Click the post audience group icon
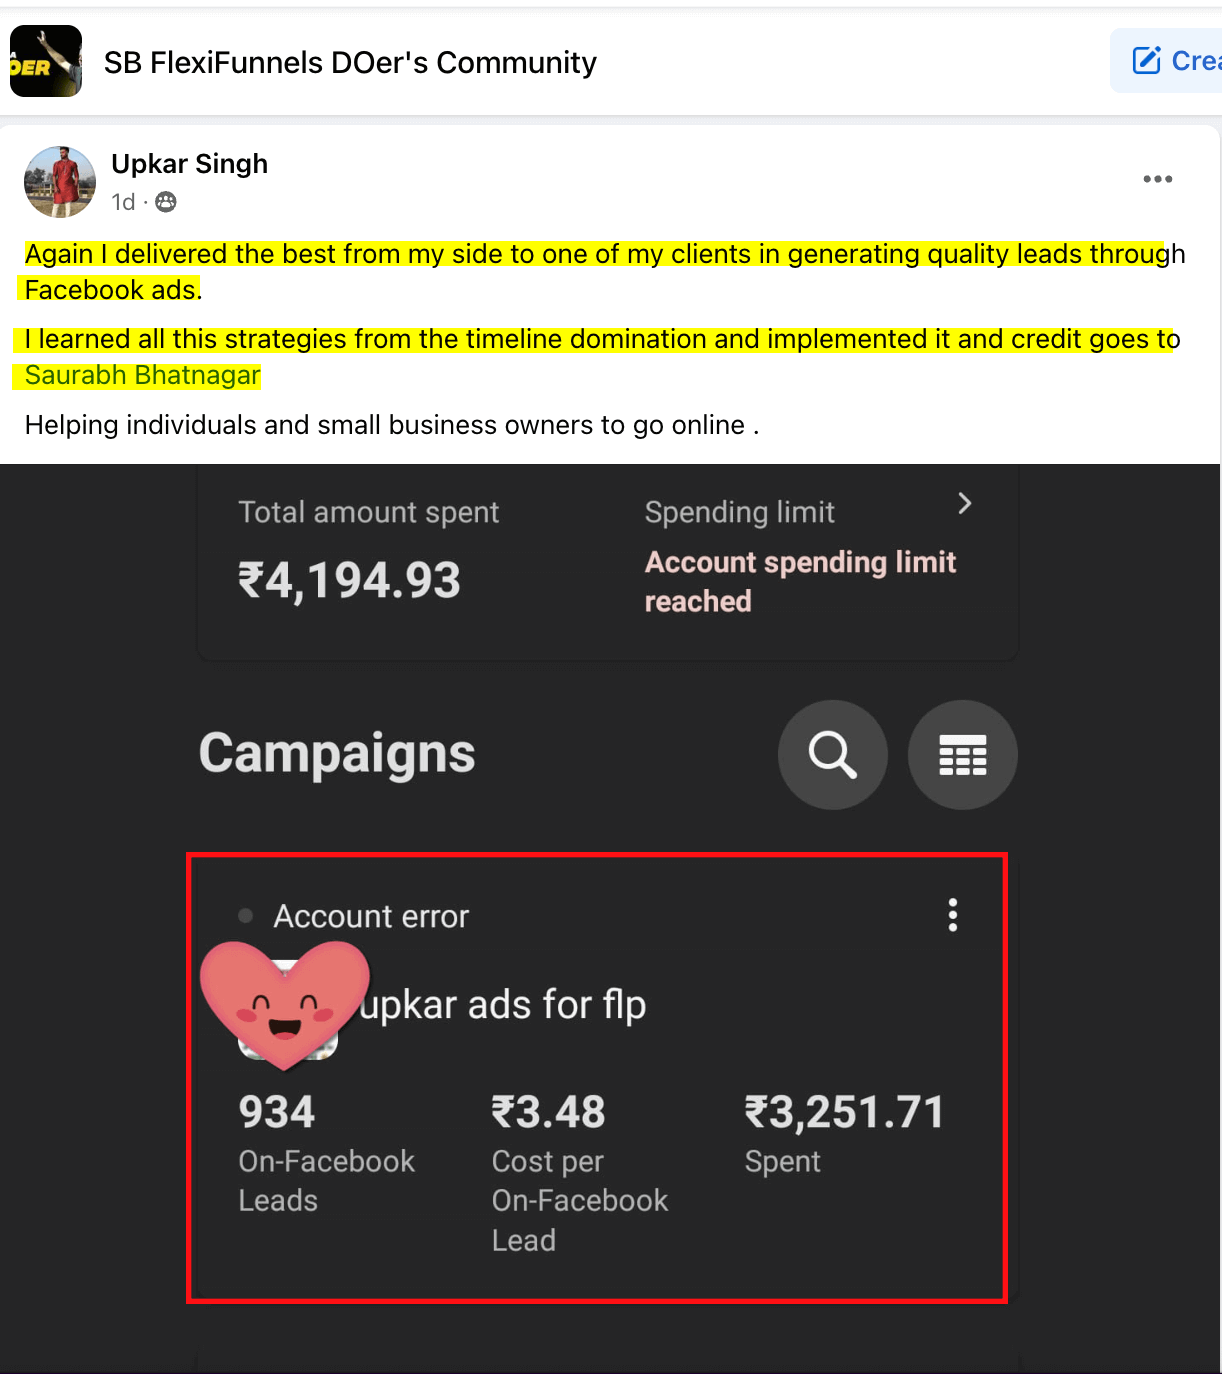This screenshot has height=1374, width=1222. [166, 202]
